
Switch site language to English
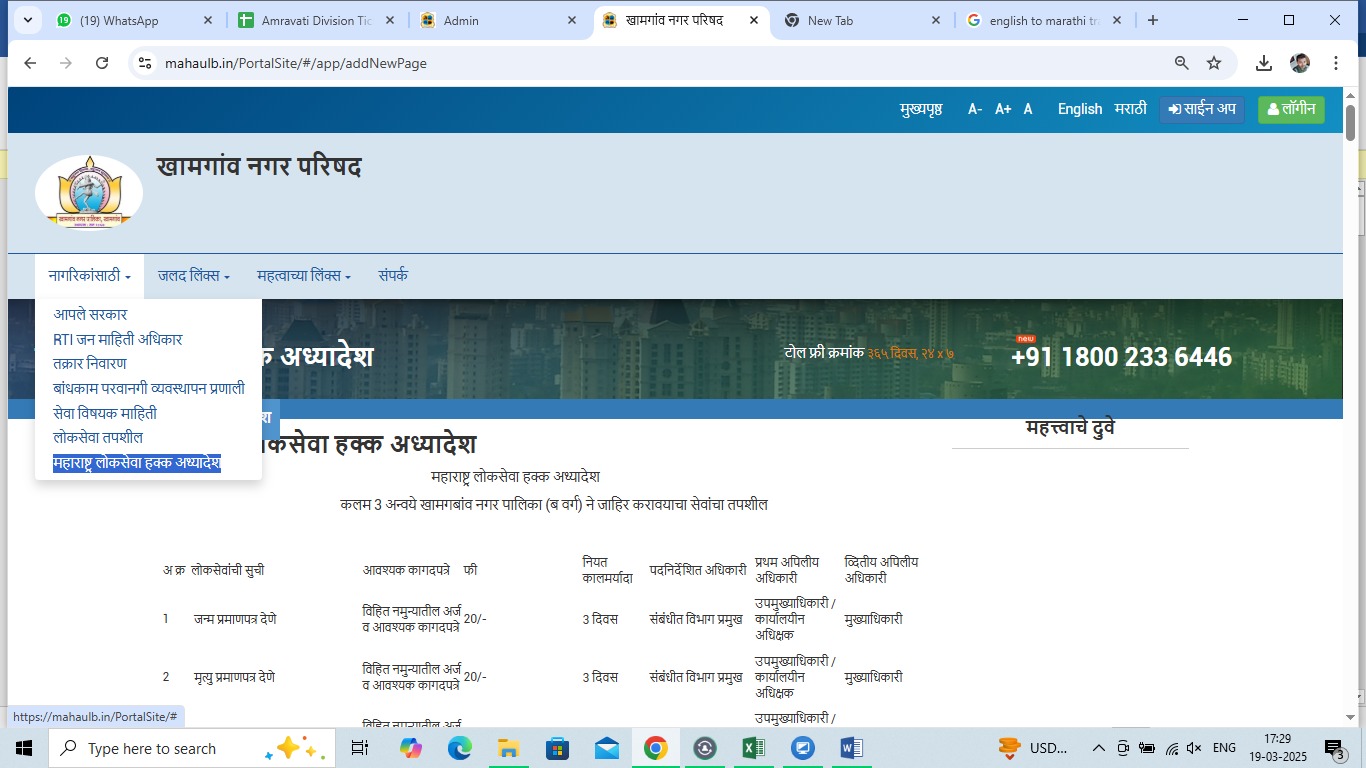pos(1080,109)
